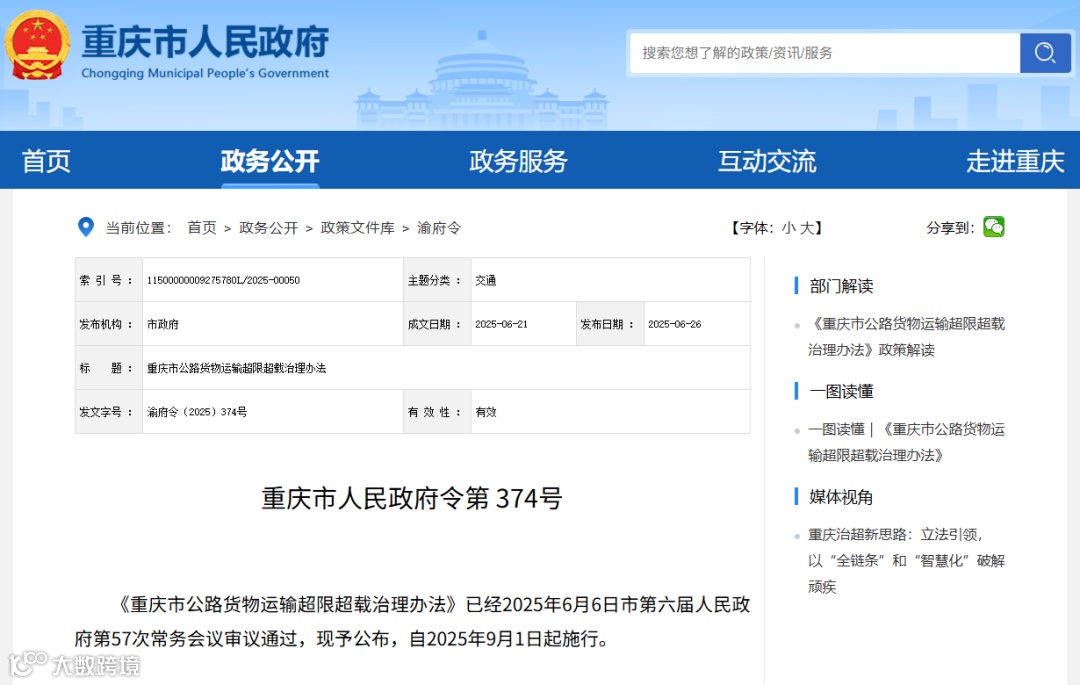Click the publish date 2025-06-26
This screenshot has height=685, width=1080.
pos(674,324)
